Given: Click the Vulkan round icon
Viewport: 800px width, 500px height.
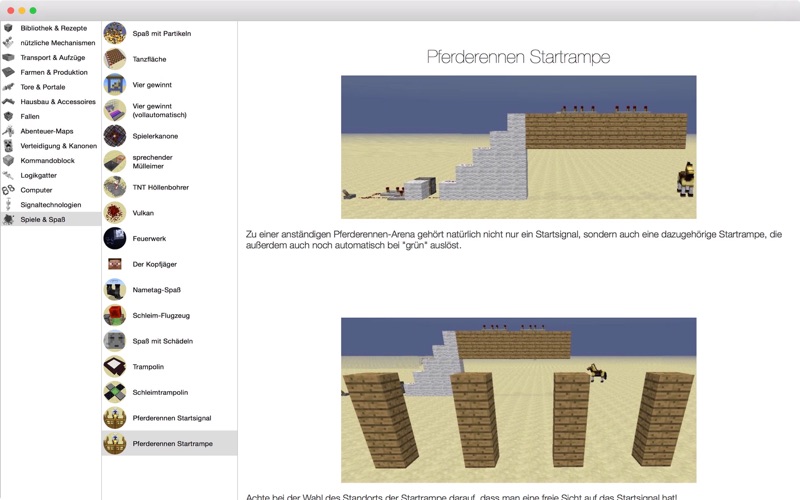Looking at the screenshot, I should pos(115,213).
